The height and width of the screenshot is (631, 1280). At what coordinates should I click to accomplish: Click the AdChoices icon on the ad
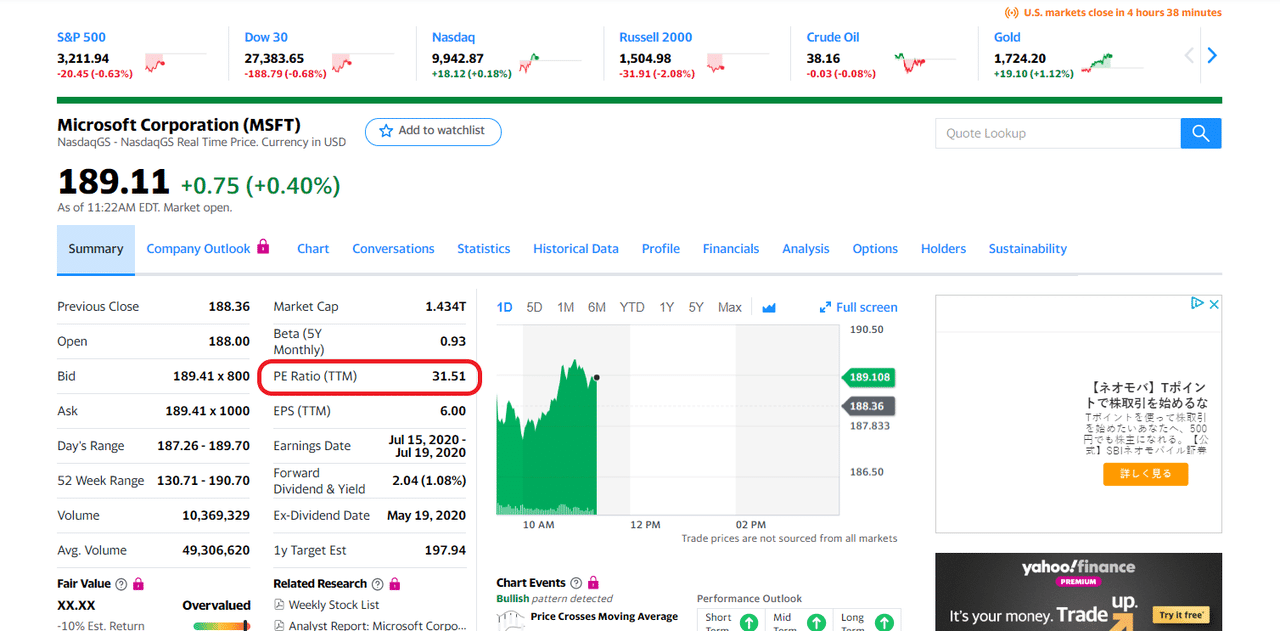coord(1197,303)
